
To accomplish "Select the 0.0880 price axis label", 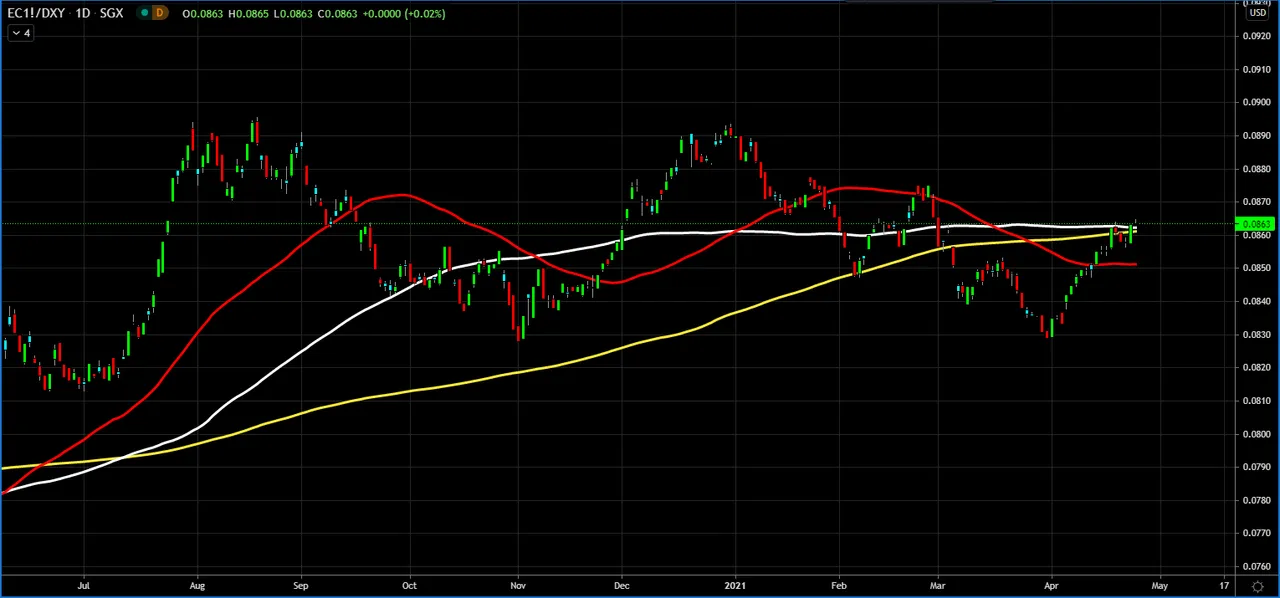I will coord(1257,168).
